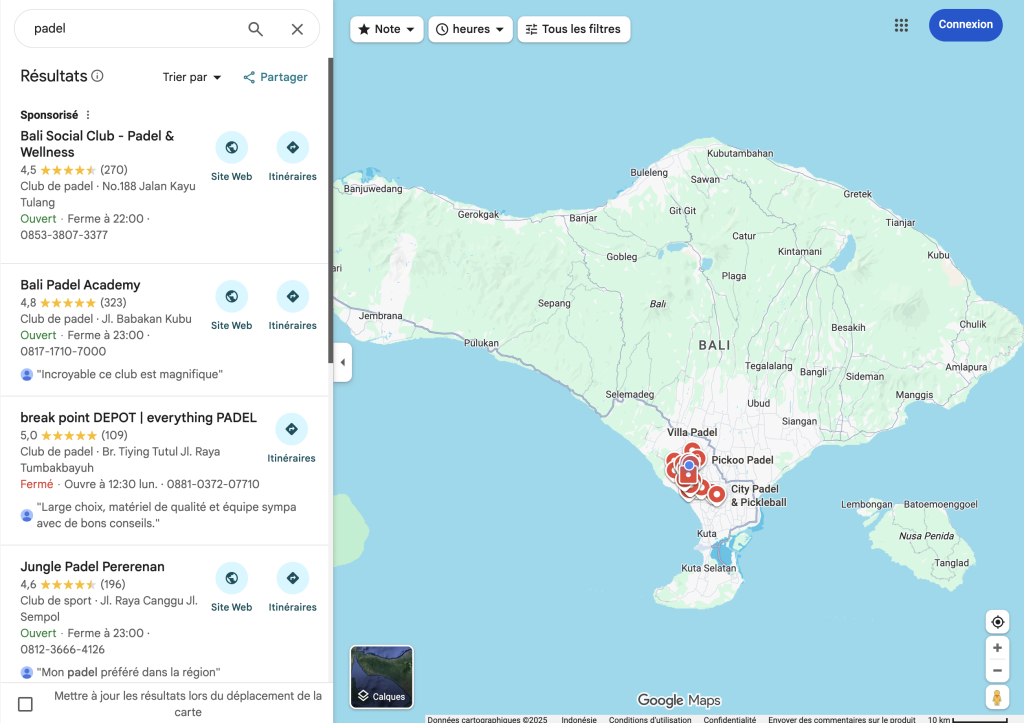Screen dimensions: 1024x723
Task: Click the Ubud label on map
Action: point(758,404)
